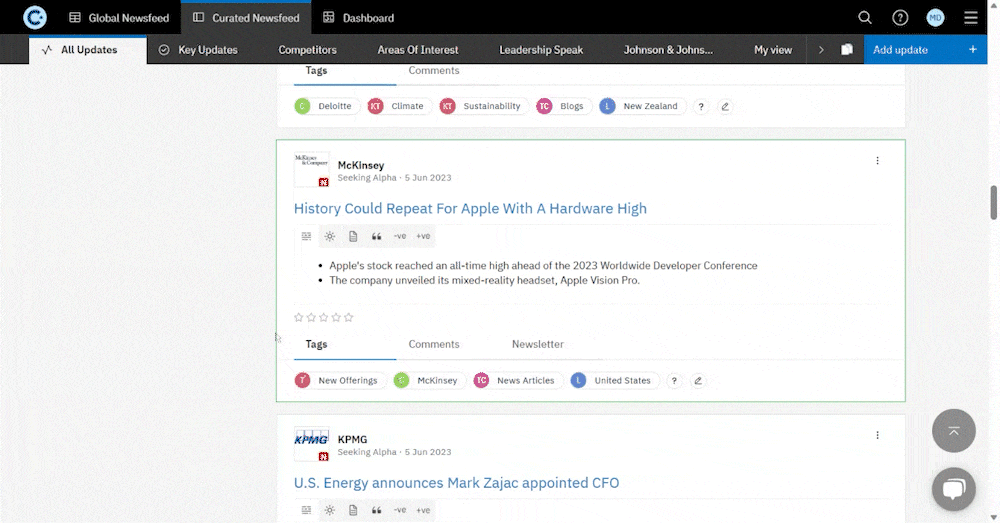Mark Apple article sentiment as -ve
The height and width of the screenshot is (523, 1000).
400,236
